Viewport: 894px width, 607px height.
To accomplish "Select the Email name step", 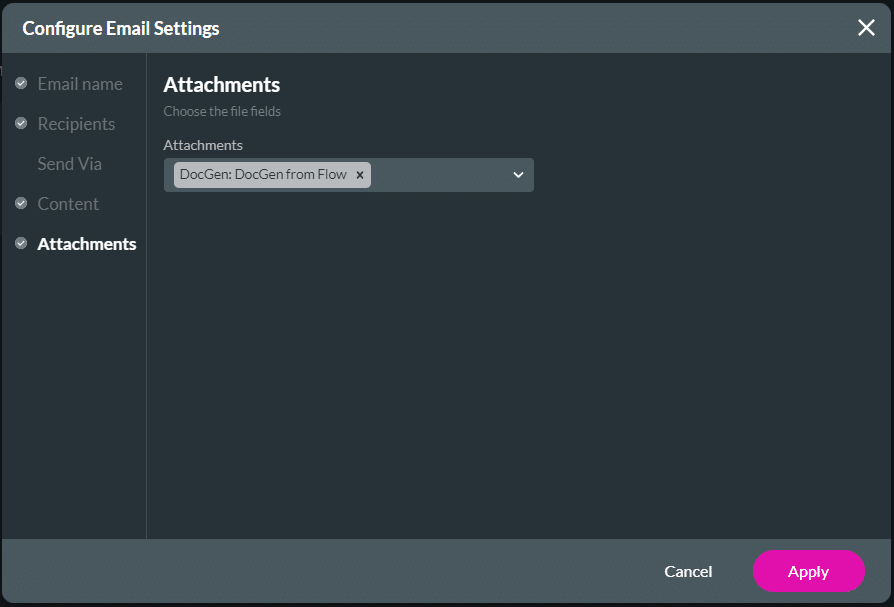I will [x=80, y=83].
